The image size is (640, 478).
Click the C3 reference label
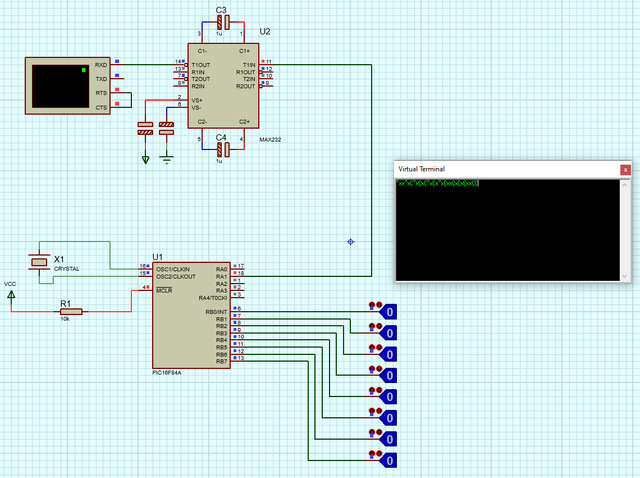pyautogui.click(x=221, y=10)
